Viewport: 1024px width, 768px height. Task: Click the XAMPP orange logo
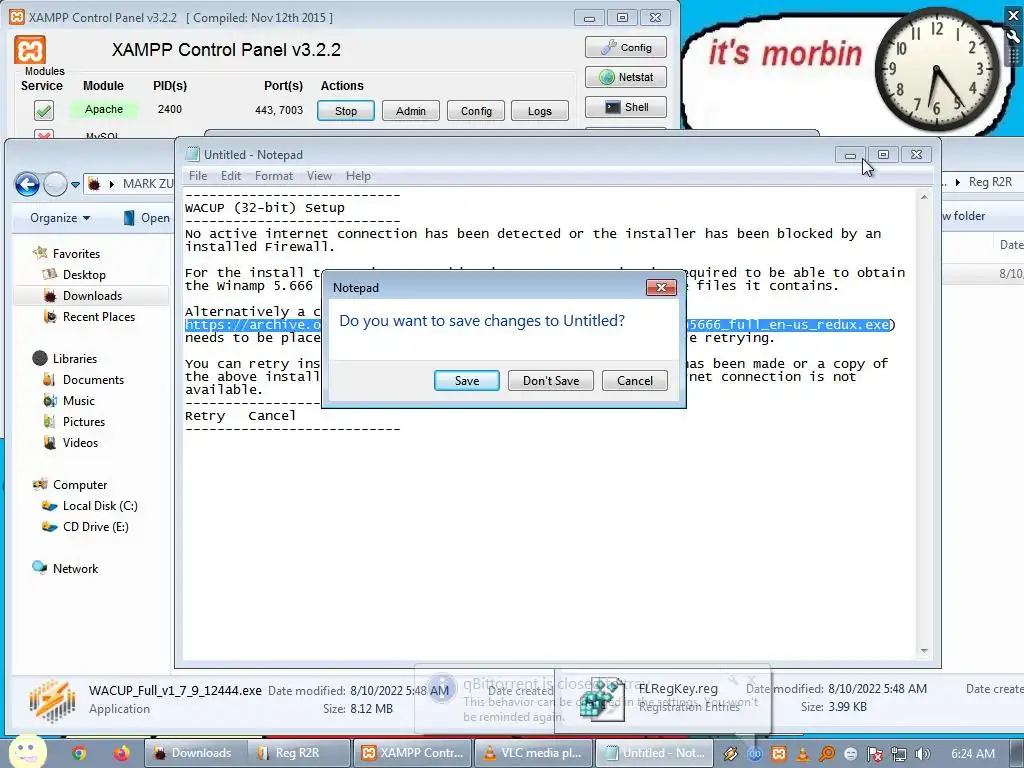[30, 50]
